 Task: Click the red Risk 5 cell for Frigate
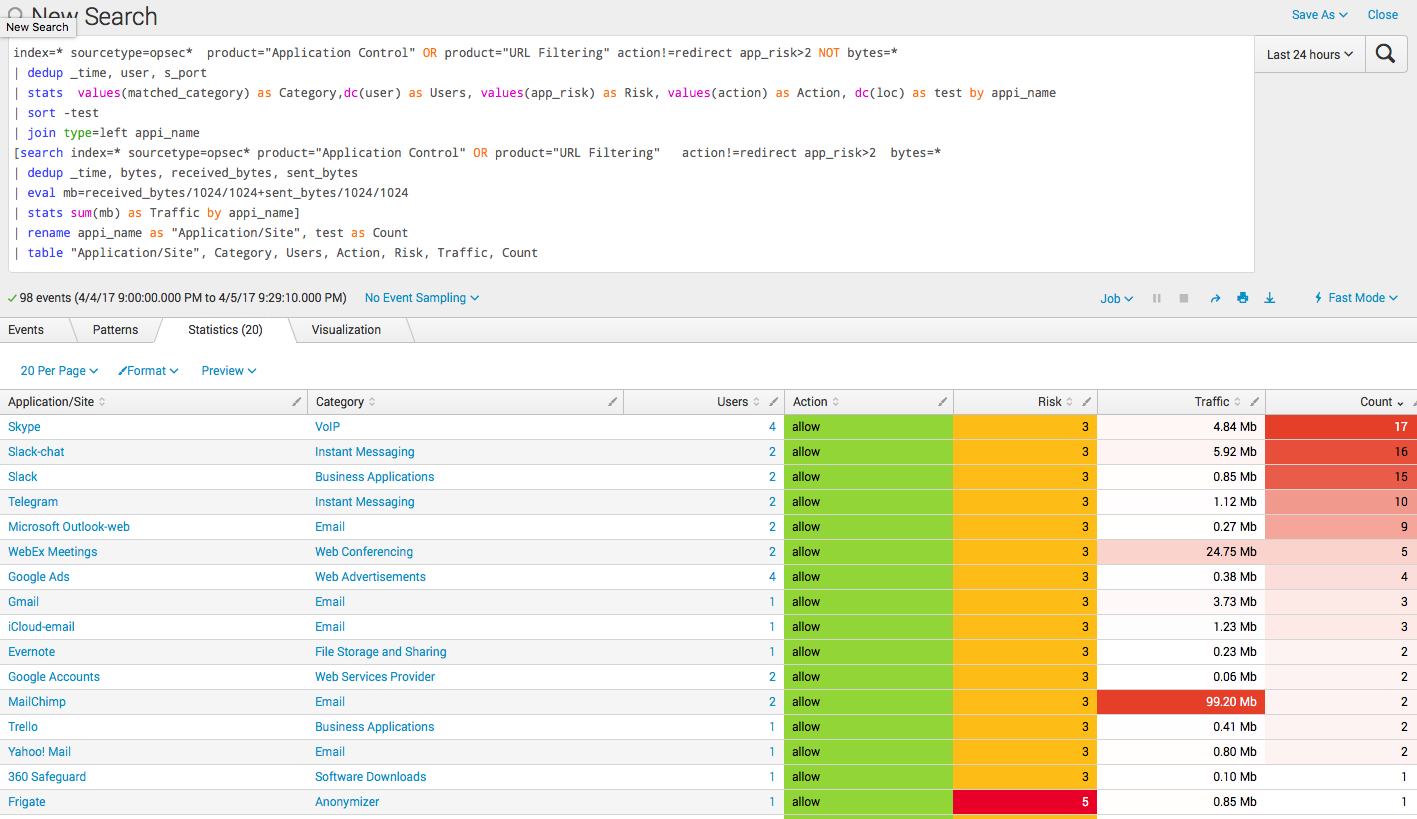point(1025,802)
